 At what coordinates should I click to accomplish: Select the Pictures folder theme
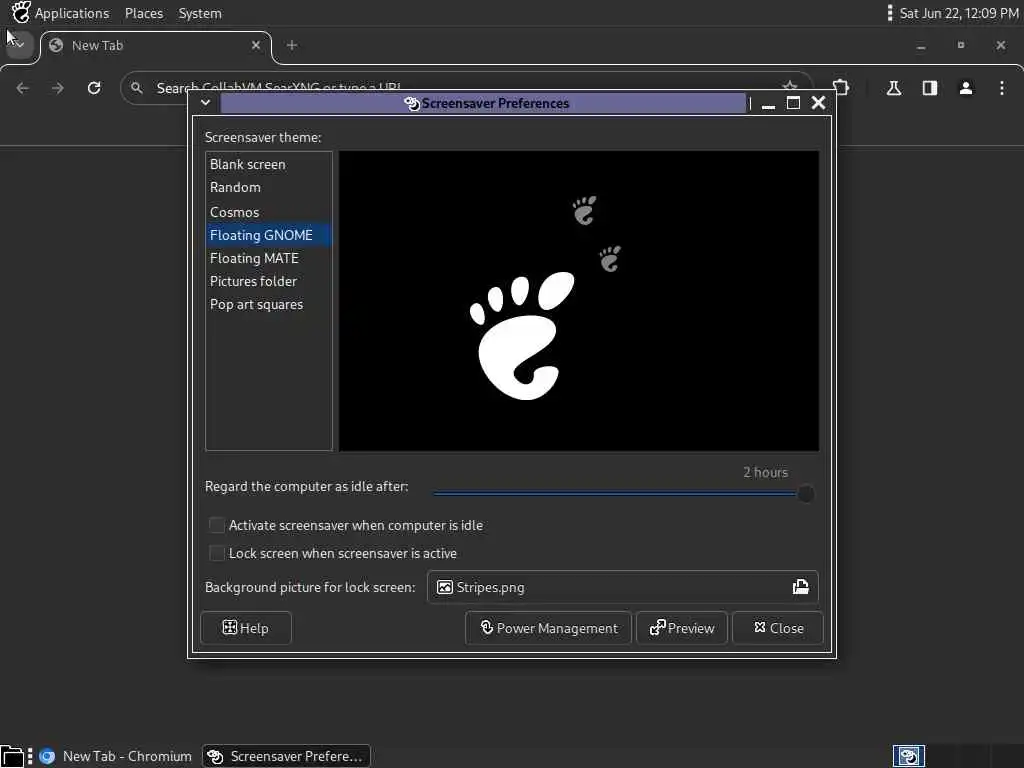point(268,281)
